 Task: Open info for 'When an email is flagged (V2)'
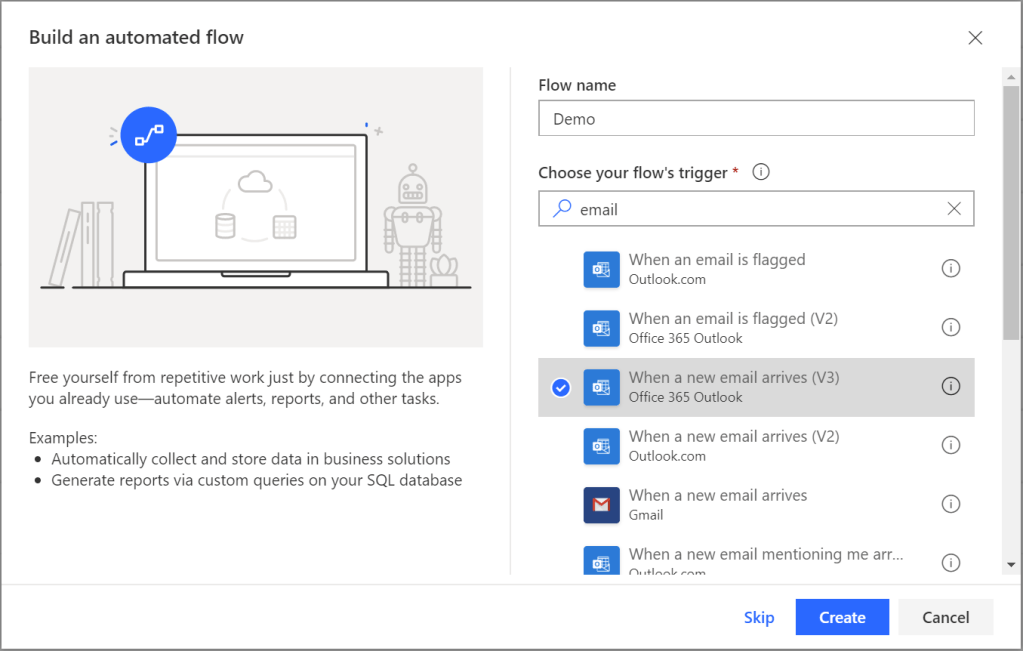[x=951, y=328]
